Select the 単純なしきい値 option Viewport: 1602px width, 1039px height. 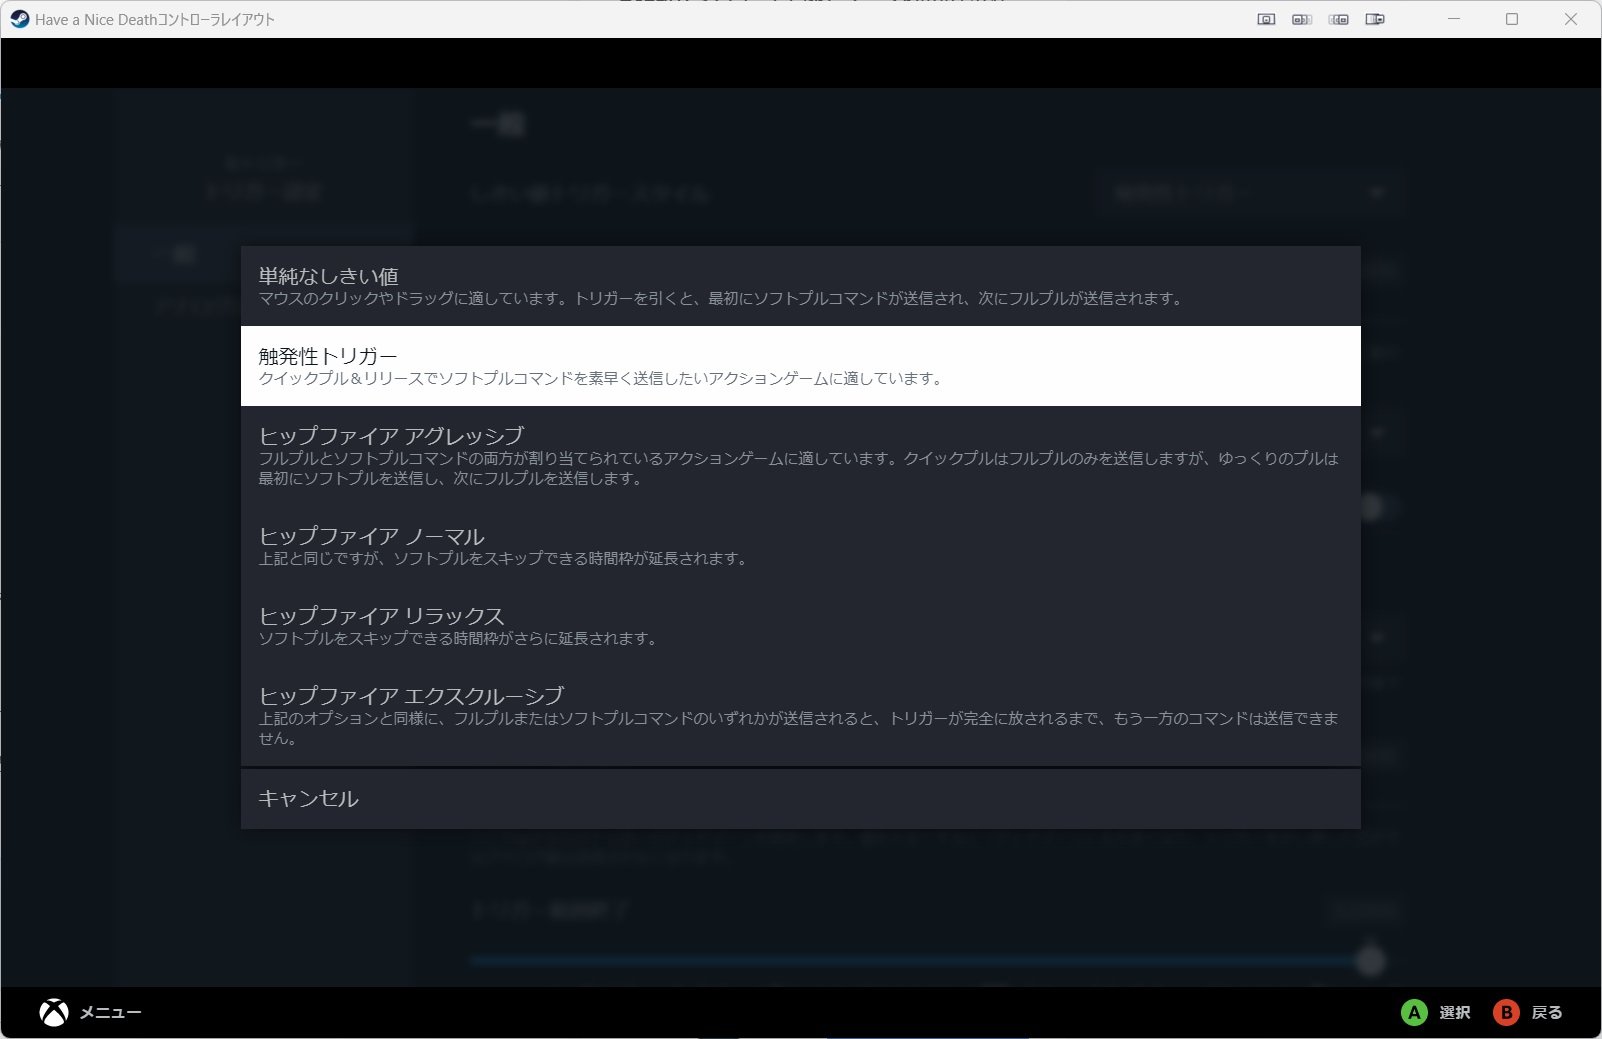point(800,286)
